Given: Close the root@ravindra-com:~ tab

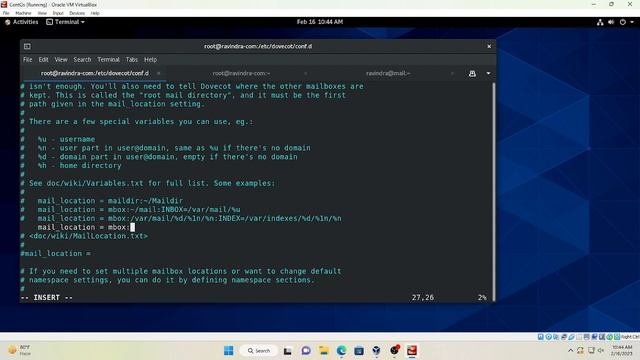Looking at the screenshot, I should click(305, 73).
